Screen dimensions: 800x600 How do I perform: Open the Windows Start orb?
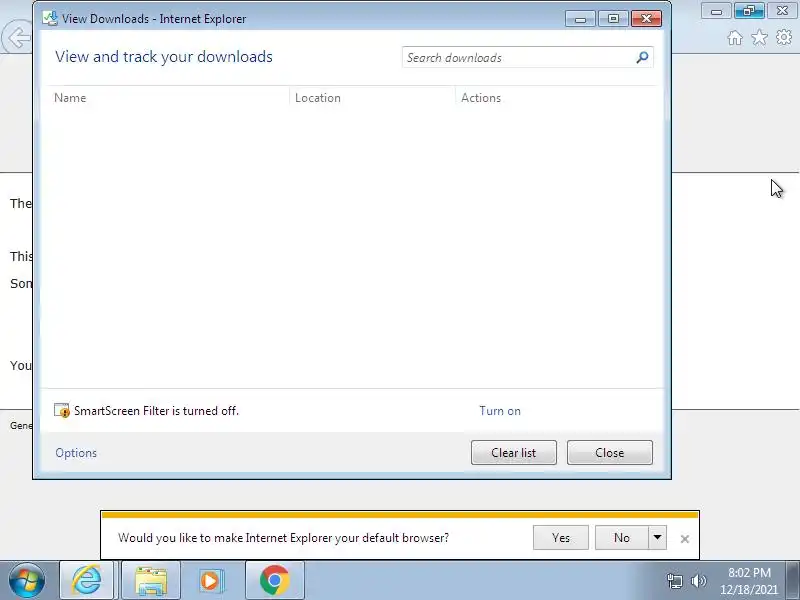point(27,581)
